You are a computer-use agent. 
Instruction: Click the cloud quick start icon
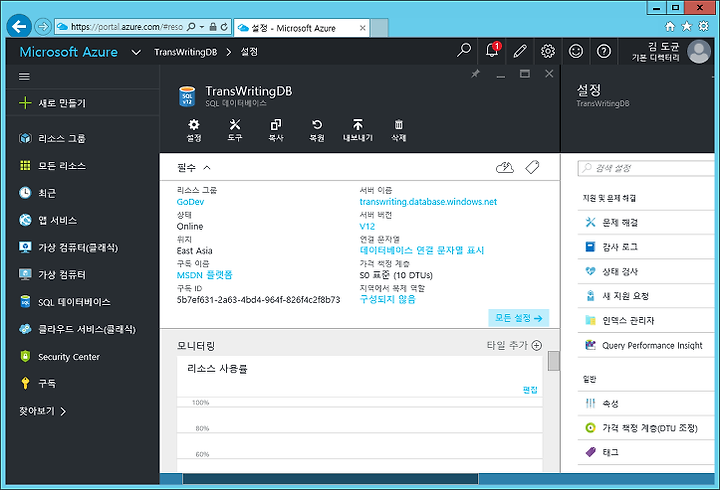click(505, 167)
